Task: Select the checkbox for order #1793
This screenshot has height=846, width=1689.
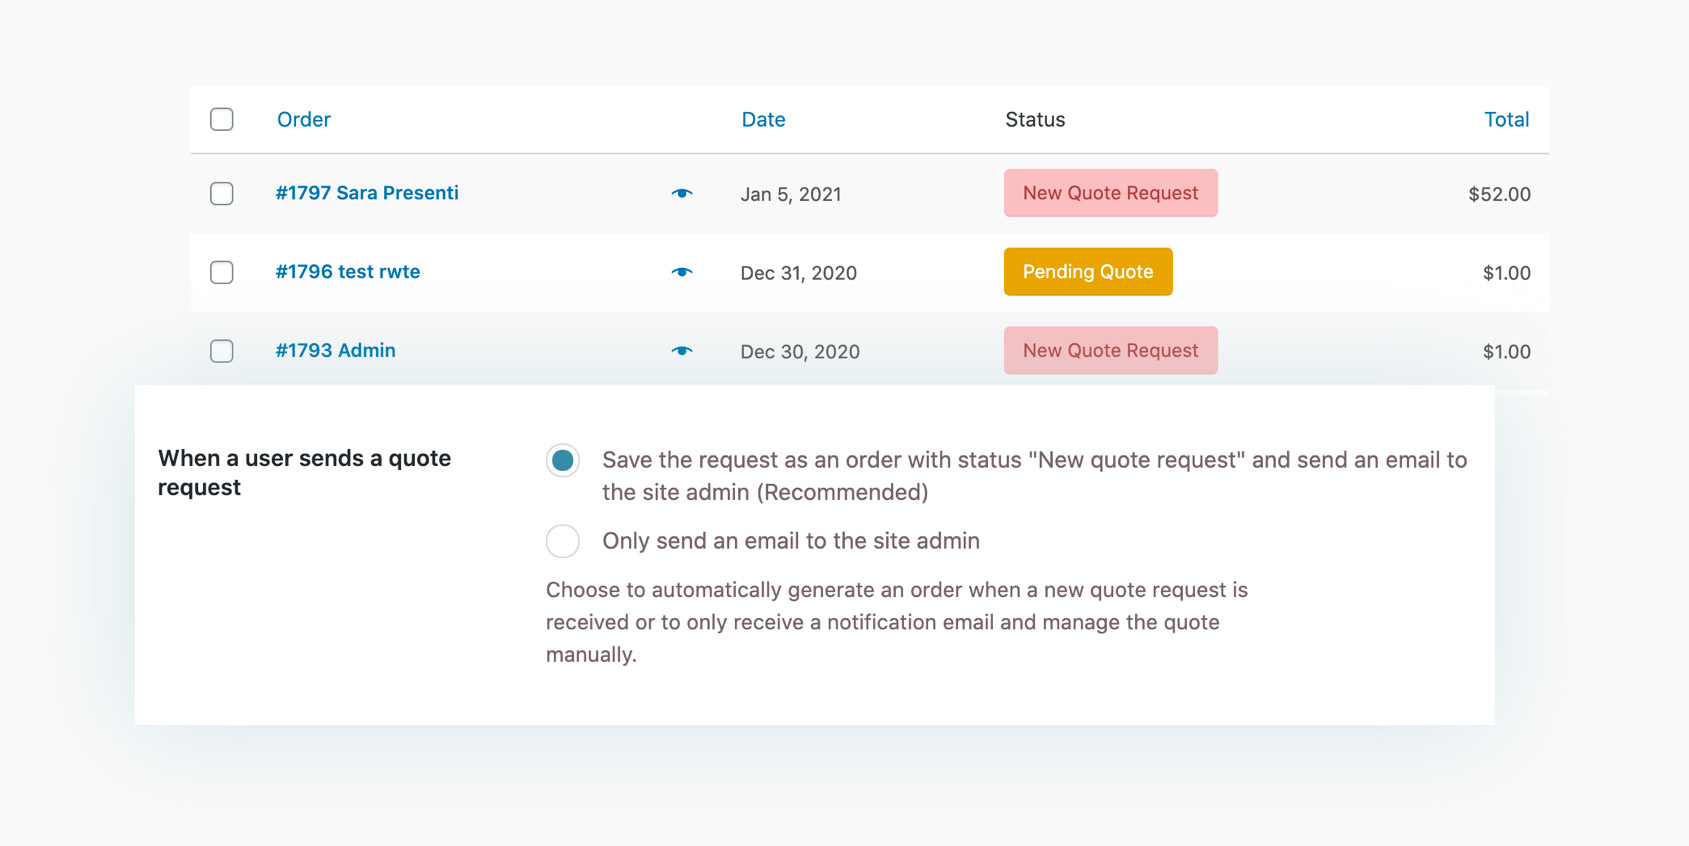Action: point(222,351)
